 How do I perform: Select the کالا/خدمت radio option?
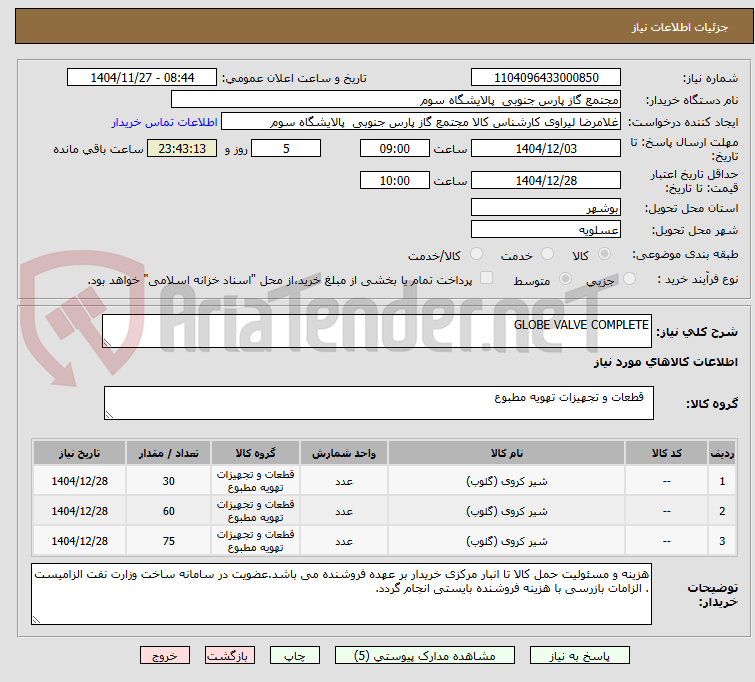pos(476,254)
